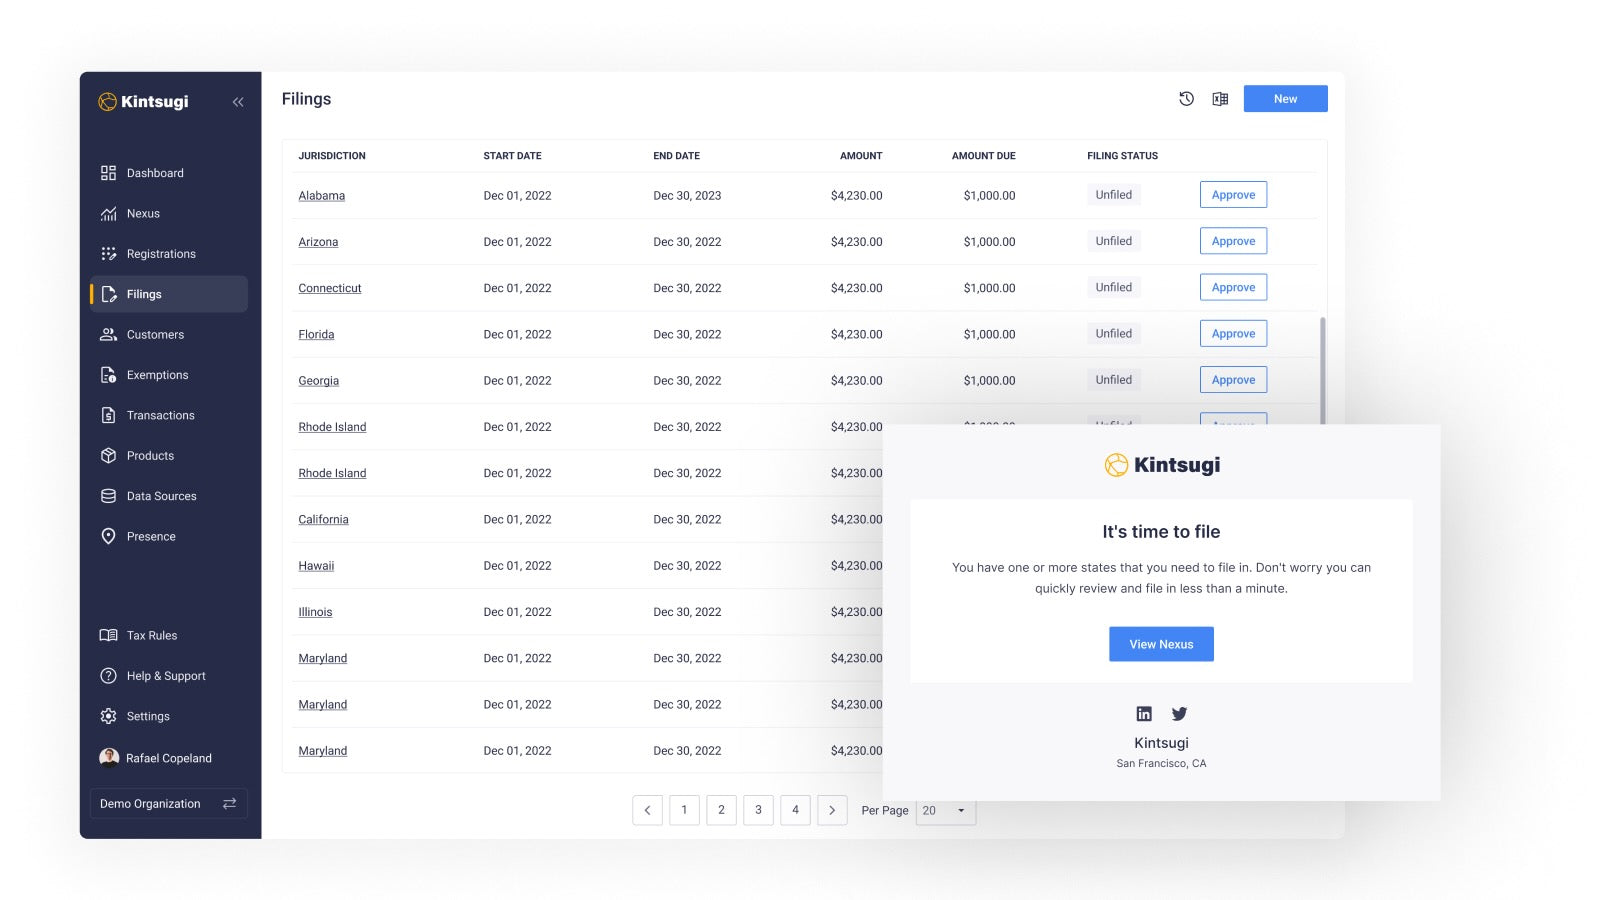Open Kintsugi's LinkedIn page
The height and width of the screenshot is (900, 1600).
coord(1143,713)
